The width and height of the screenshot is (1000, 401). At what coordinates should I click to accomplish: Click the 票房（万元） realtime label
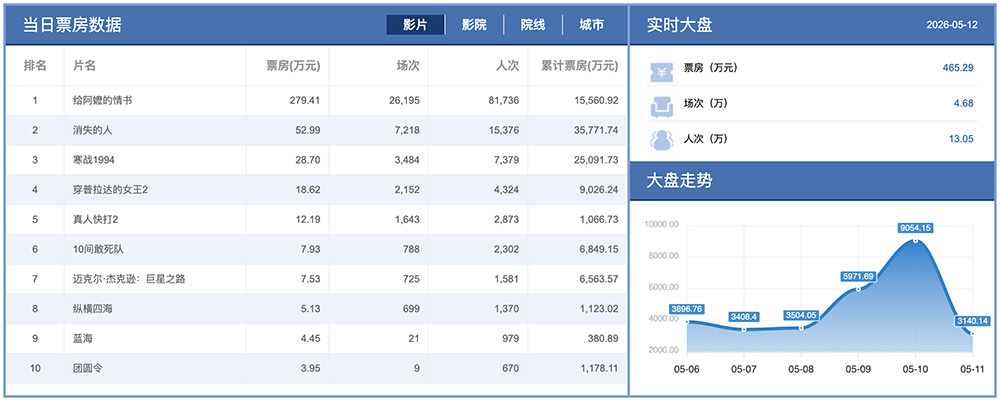(x=710, y=68)
